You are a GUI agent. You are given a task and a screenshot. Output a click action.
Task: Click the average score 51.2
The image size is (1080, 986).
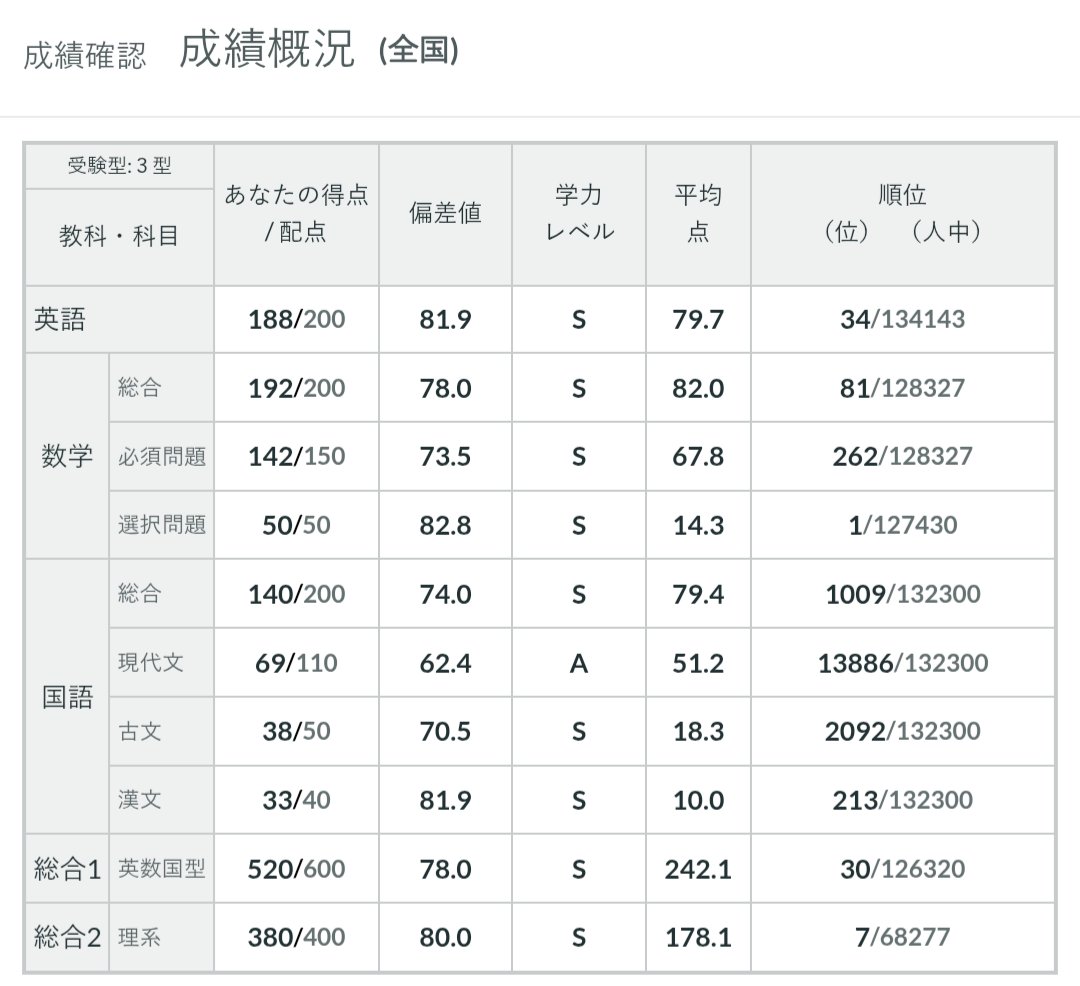click(x=698, y=663)
